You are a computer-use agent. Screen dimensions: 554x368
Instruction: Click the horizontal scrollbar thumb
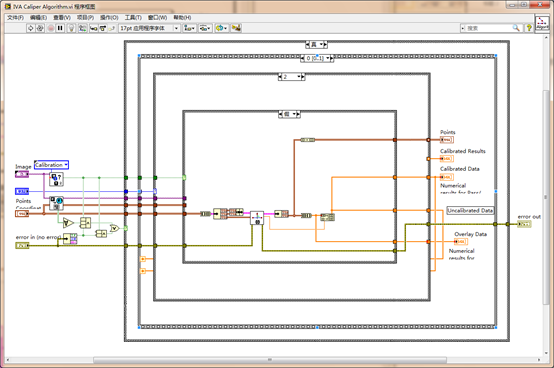point(270,360)
